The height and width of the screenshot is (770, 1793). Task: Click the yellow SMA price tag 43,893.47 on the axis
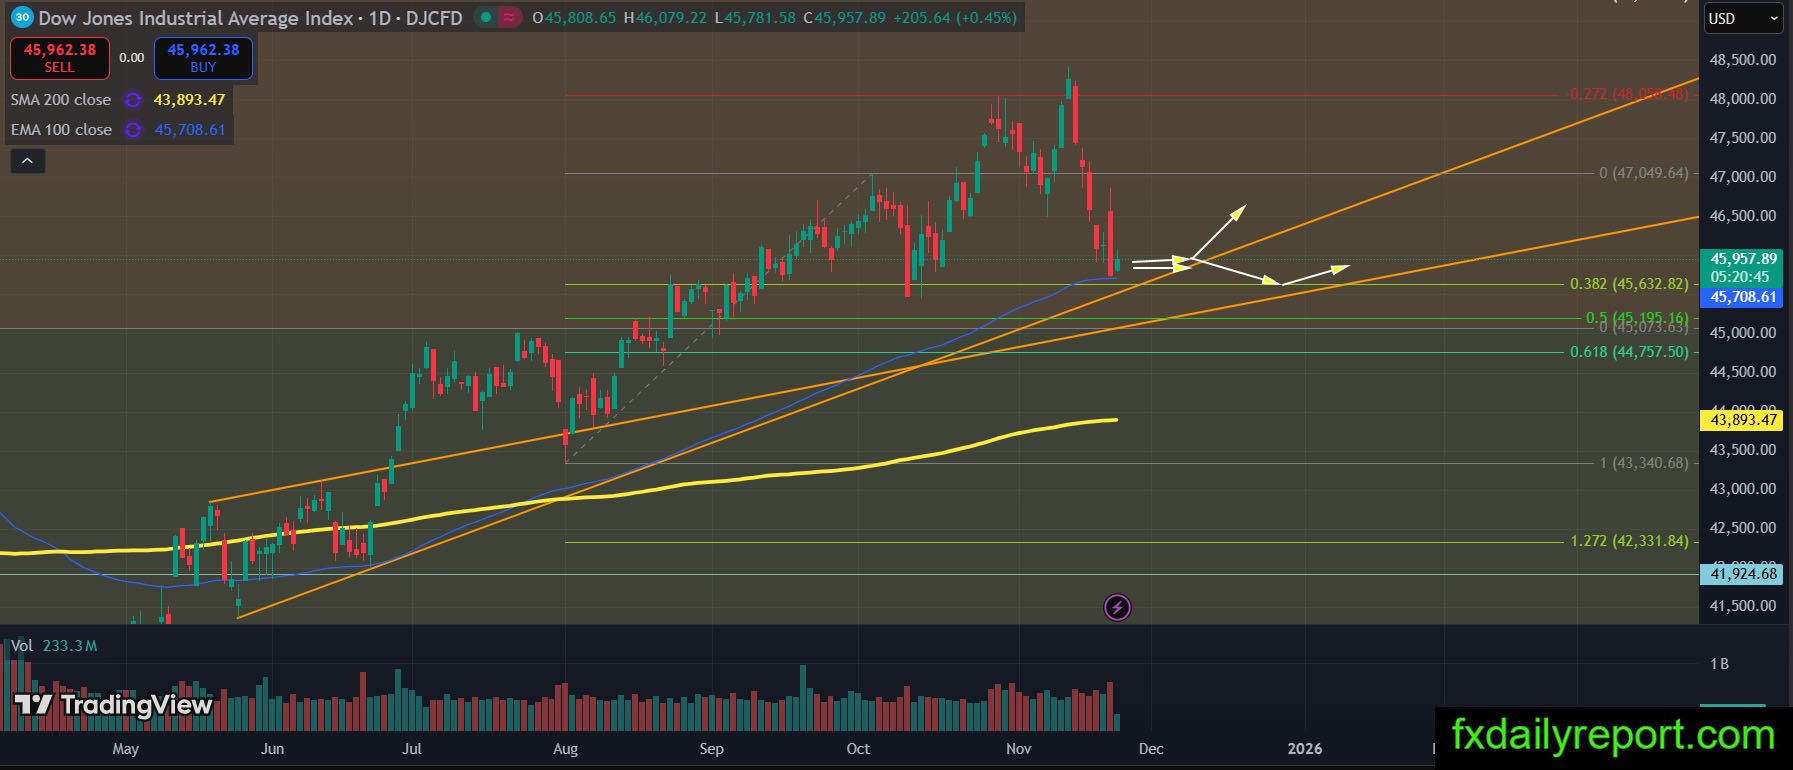1743,420
